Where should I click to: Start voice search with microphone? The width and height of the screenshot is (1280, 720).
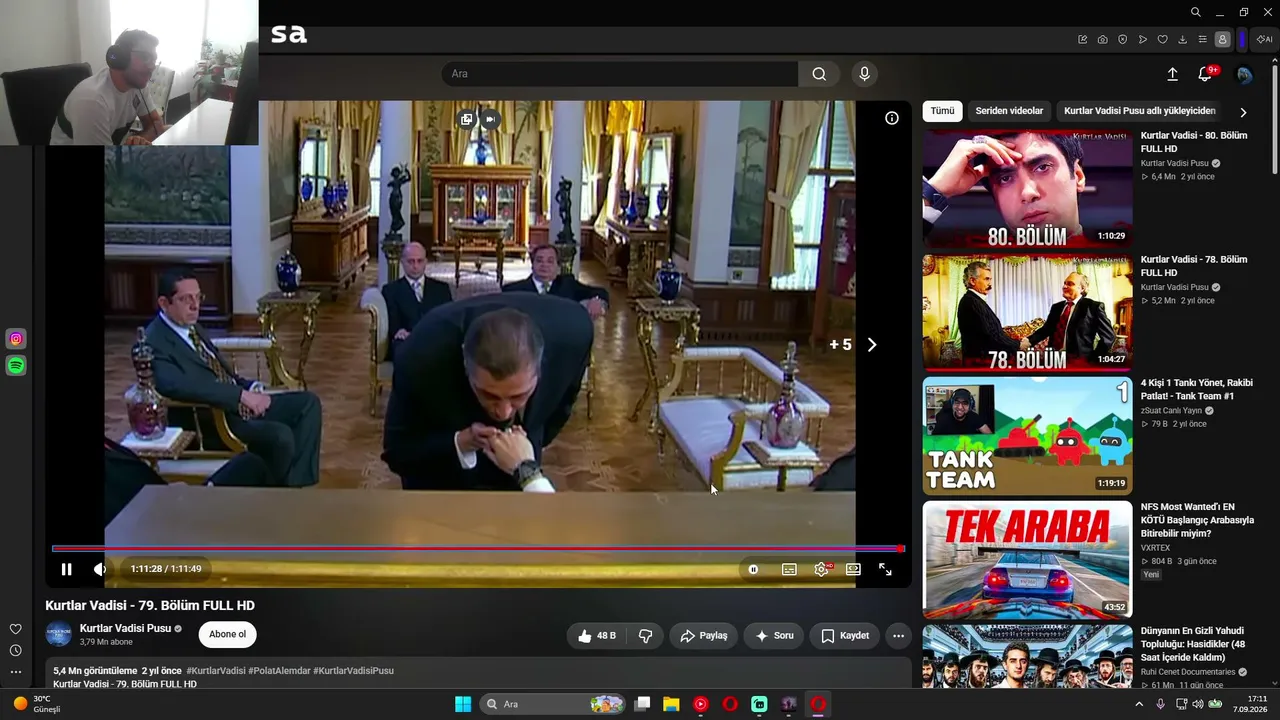[865, 74]
